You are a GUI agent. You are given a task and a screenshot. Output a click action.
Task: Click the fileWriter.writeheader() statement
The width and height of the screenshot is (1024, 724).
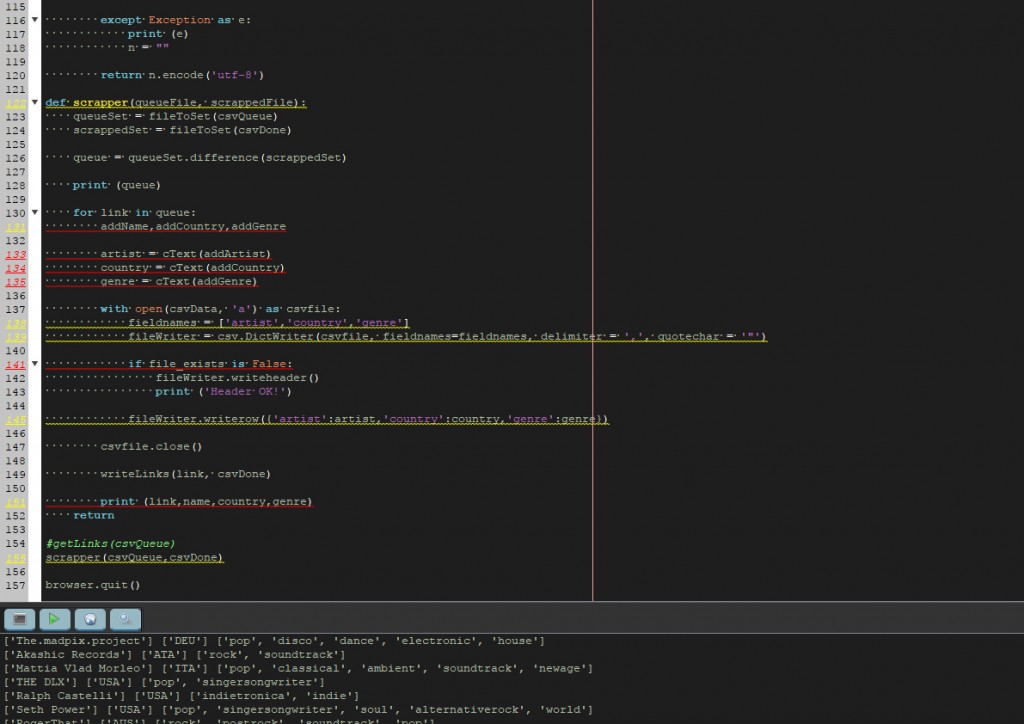tap(237, 378)
